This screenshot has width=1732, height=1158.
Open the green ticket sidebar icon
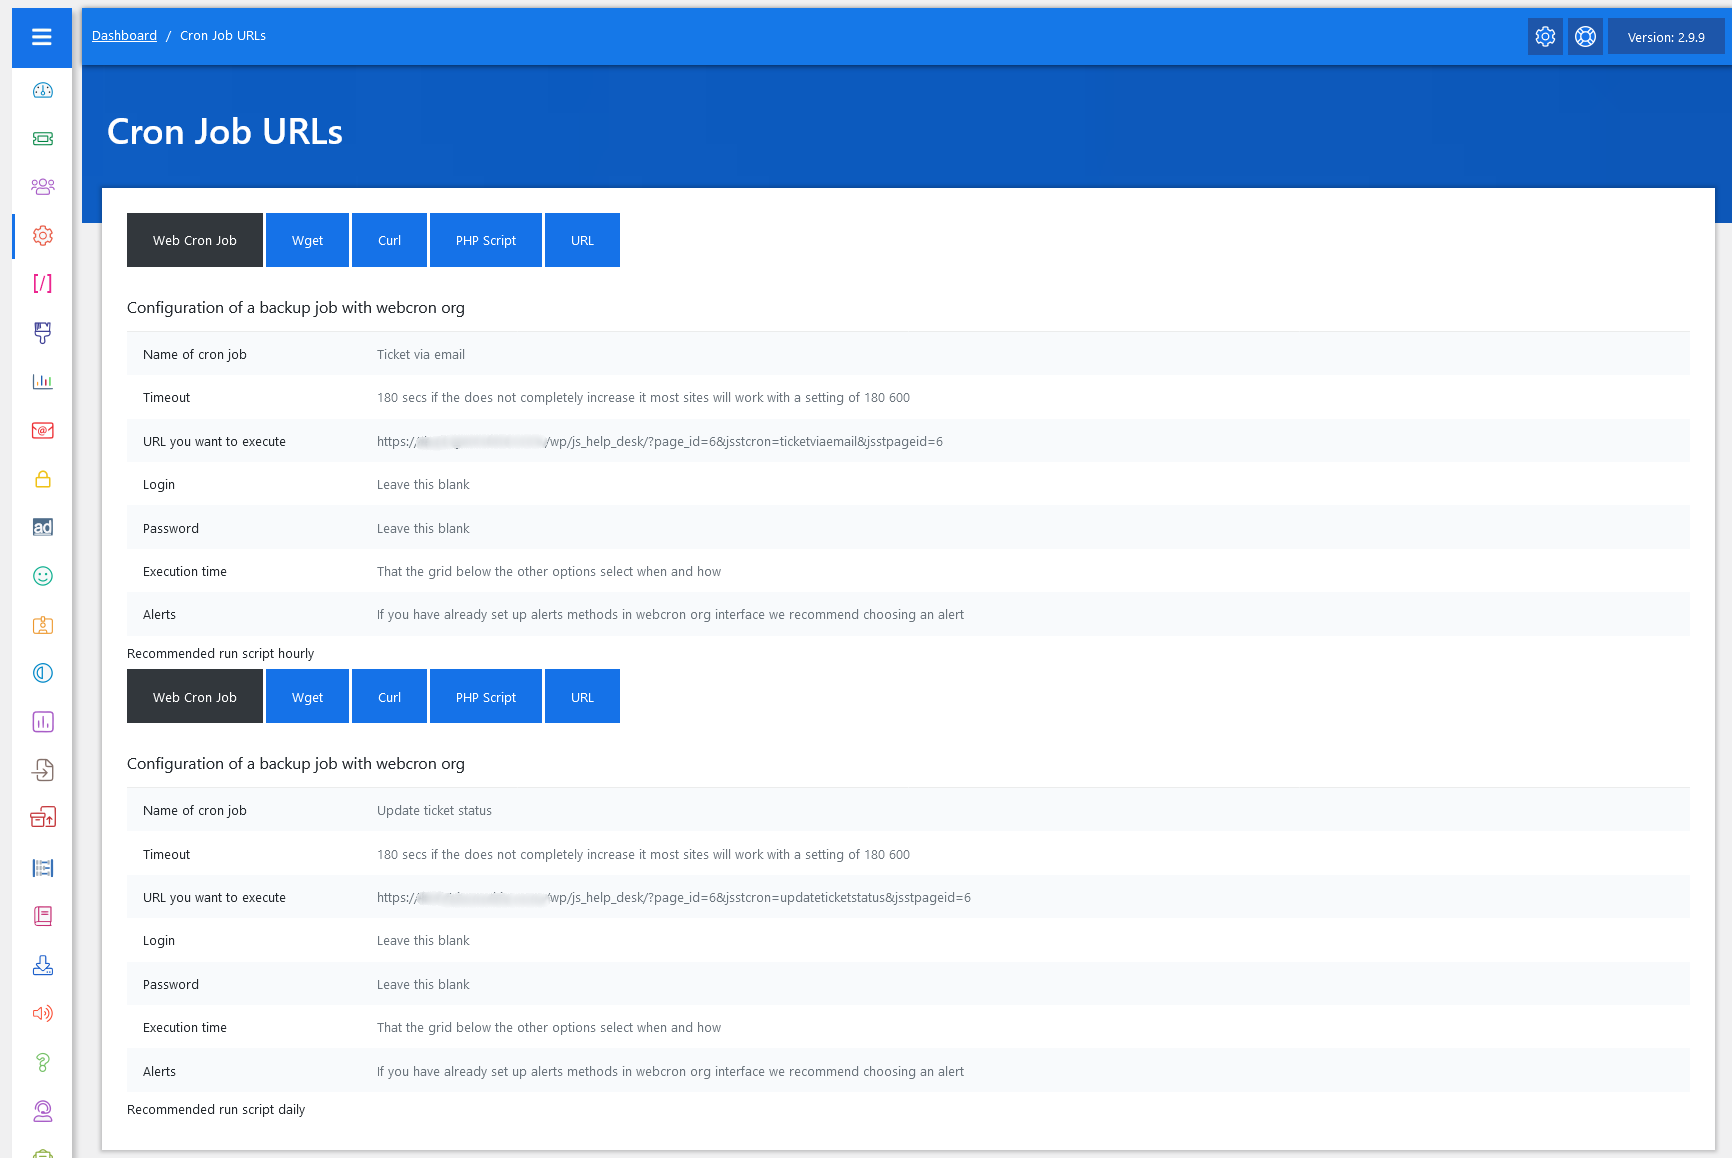coord(42,139)
